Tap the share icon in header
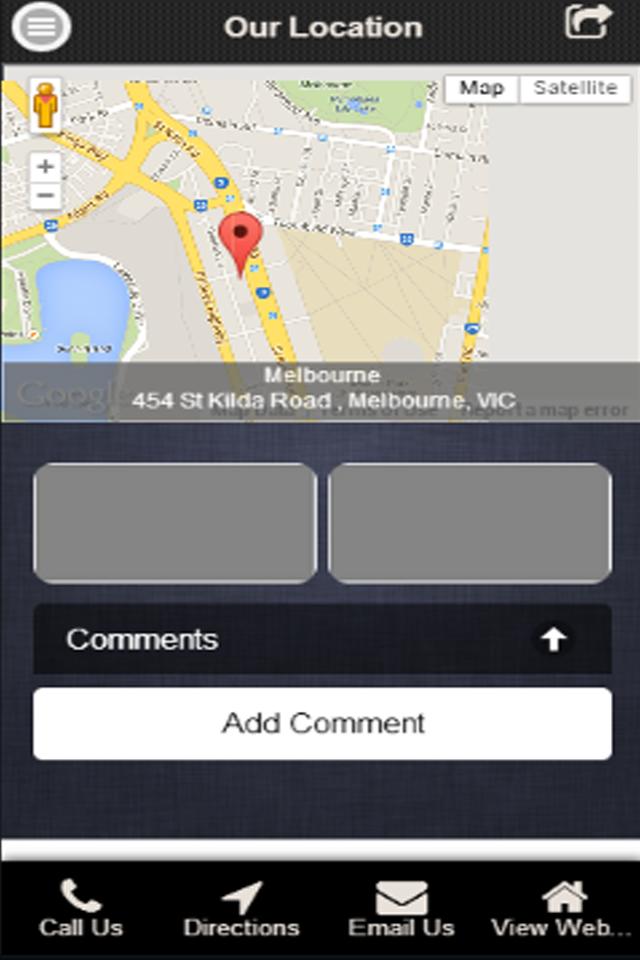640x960 pixels. point(588,21)
